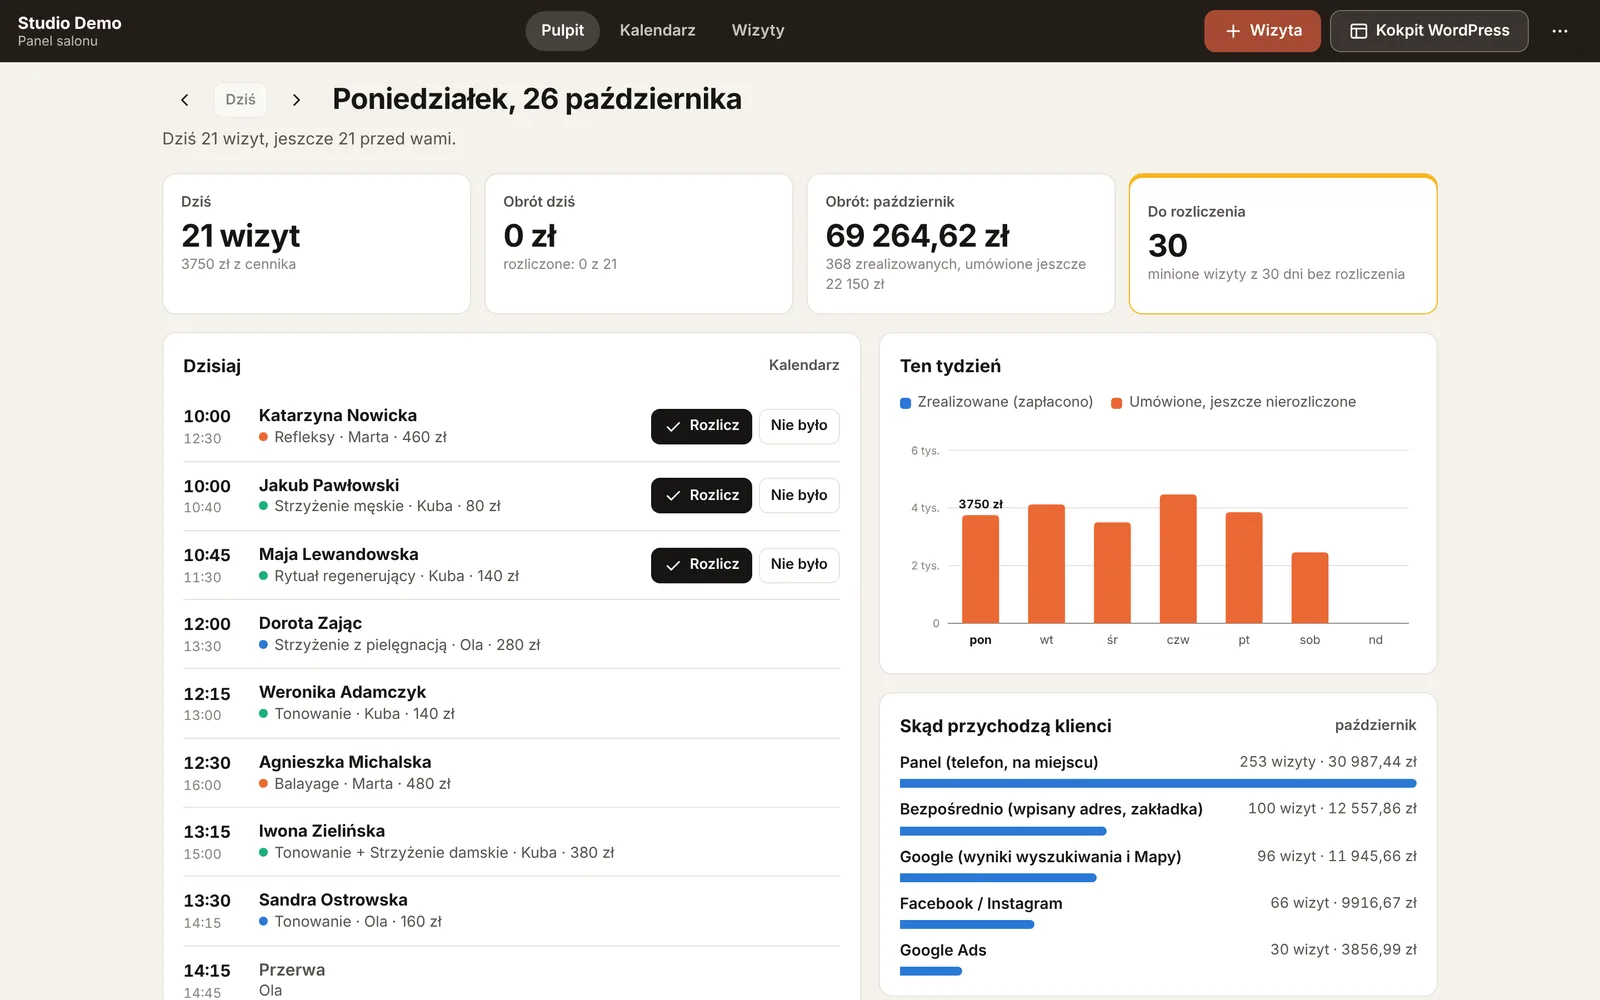Open Iwona Zielińska appointment
The width and height of the screenshot is (1600, 1000).
(x=511, y=842)
